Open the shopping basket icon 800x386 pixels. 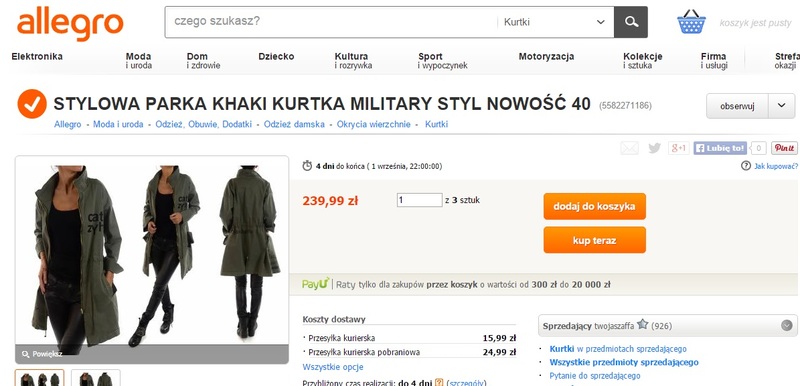point(691,22)
